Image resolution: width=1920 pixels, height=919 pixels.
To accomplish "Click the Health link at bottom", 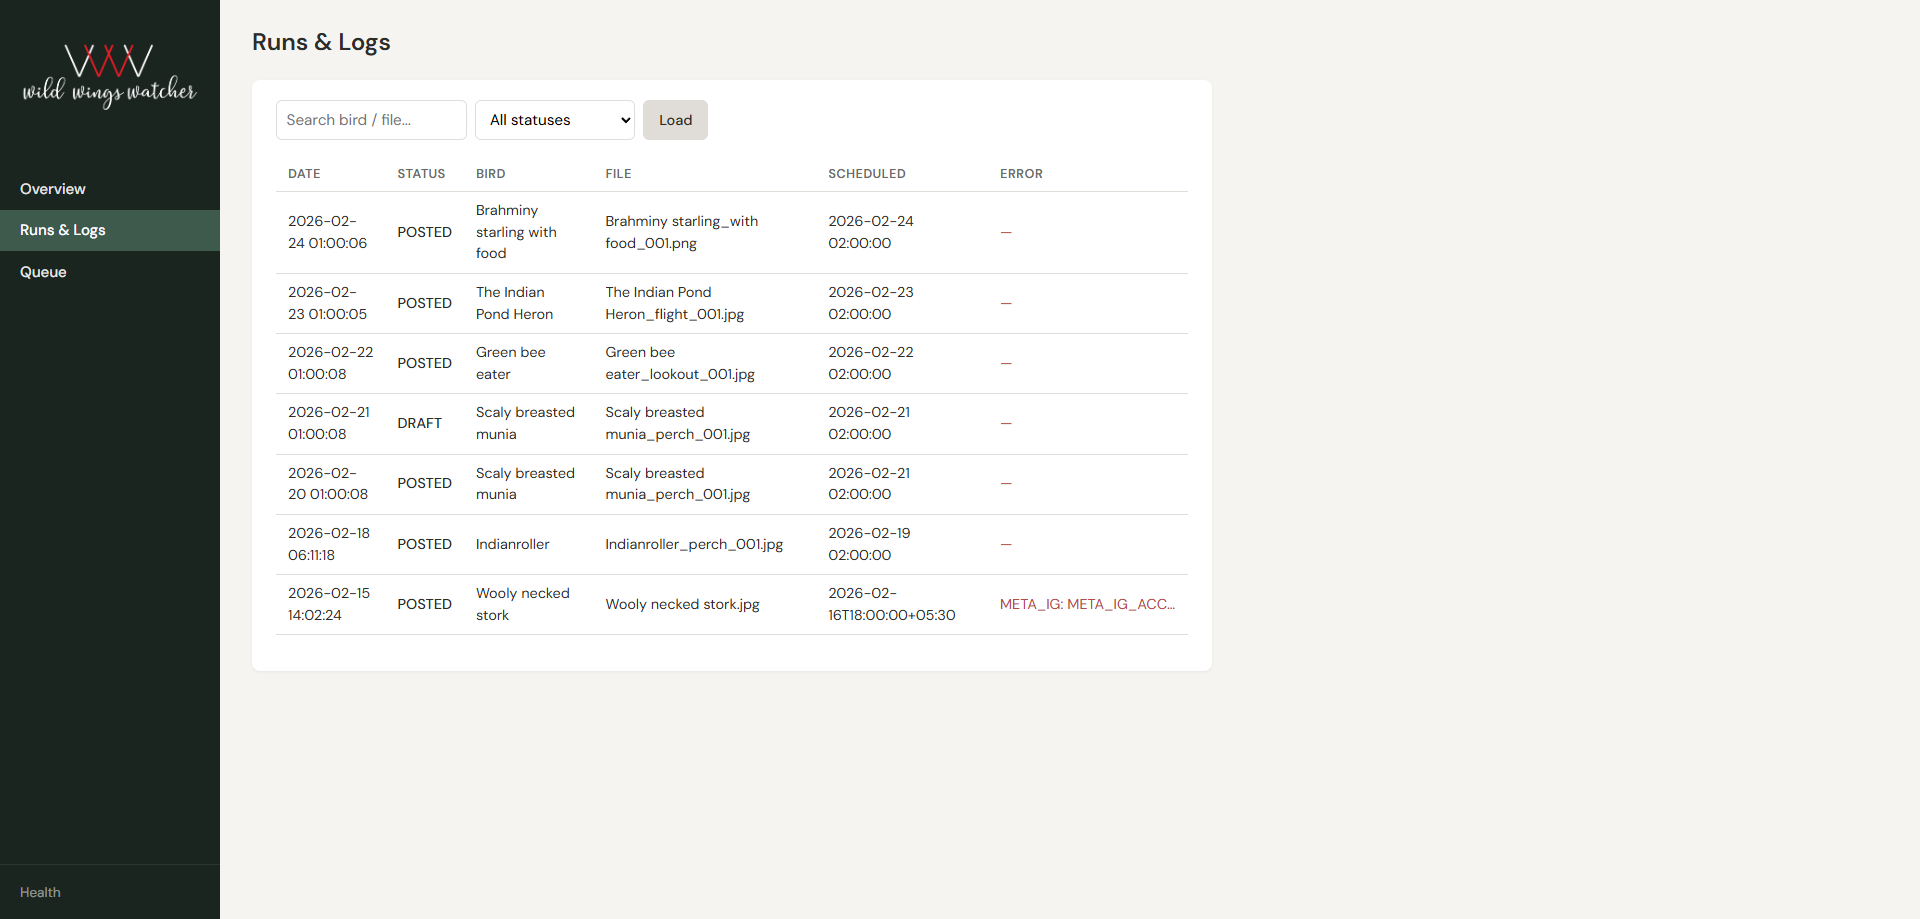I will pos(39,892).
